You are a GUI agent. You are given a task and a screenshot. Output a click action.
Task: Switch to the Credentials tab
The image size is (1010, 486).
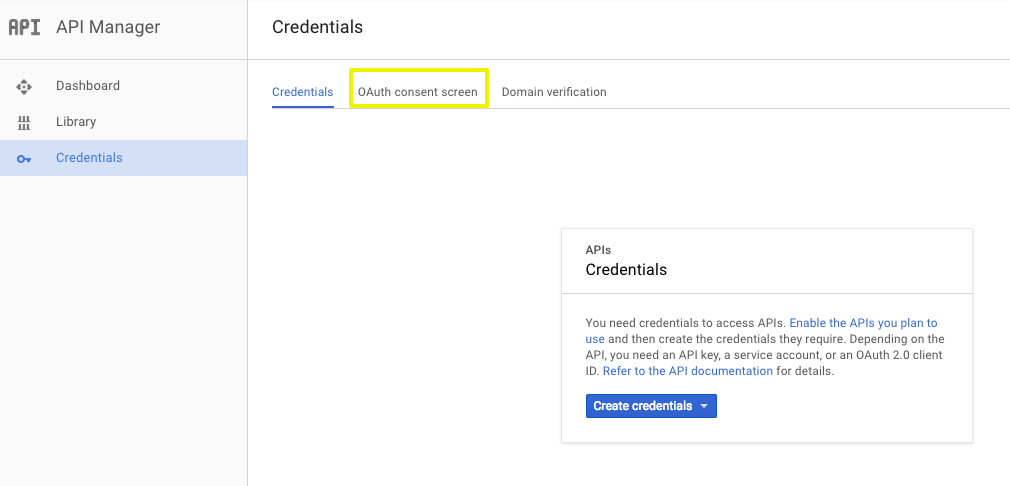[303, 92]
